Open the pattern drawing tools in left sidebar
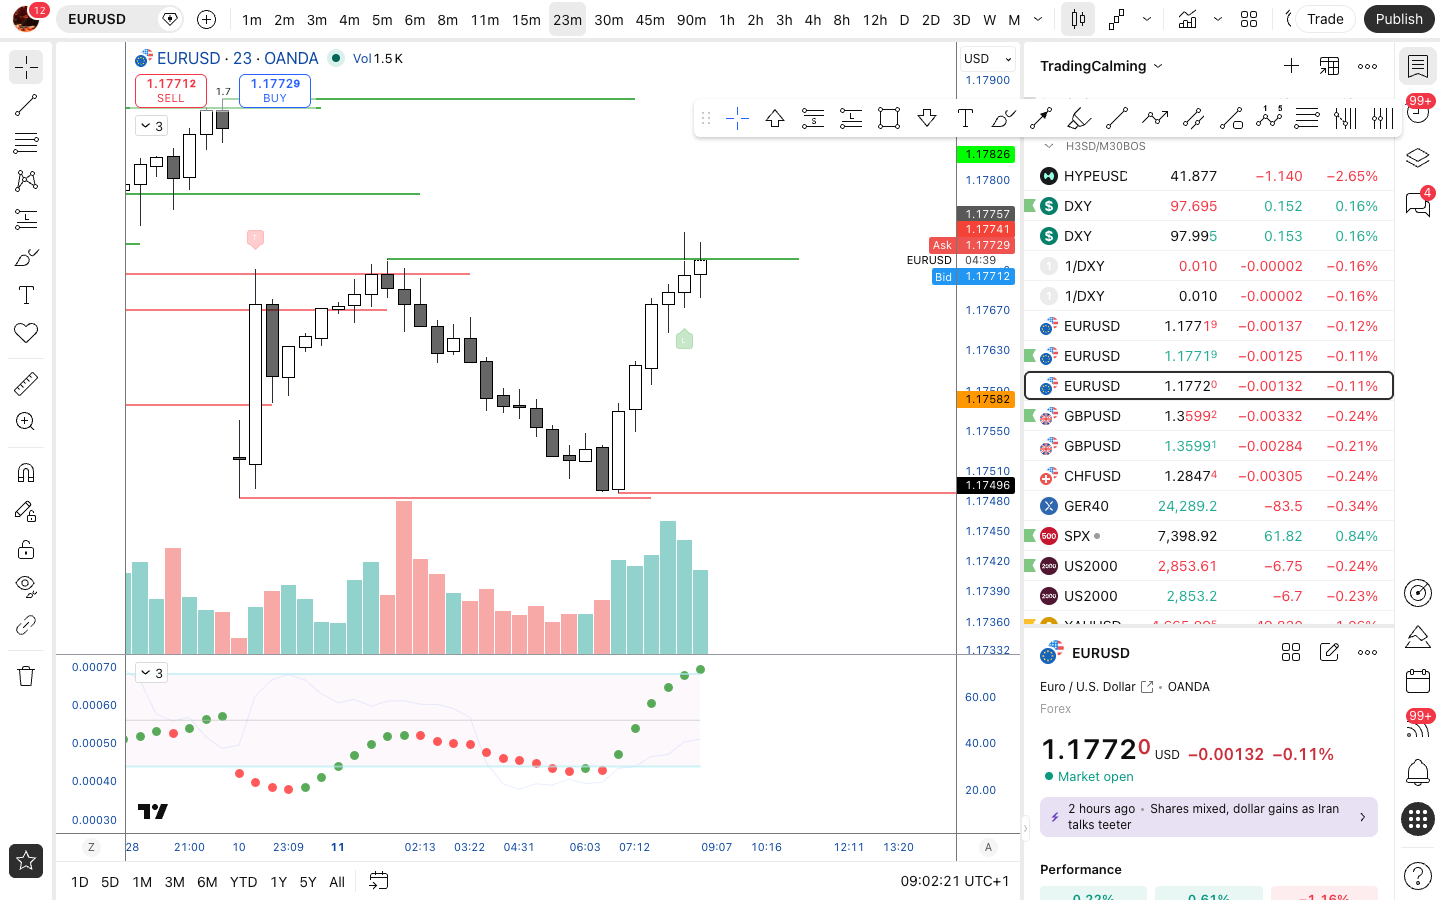 (26, 181)
